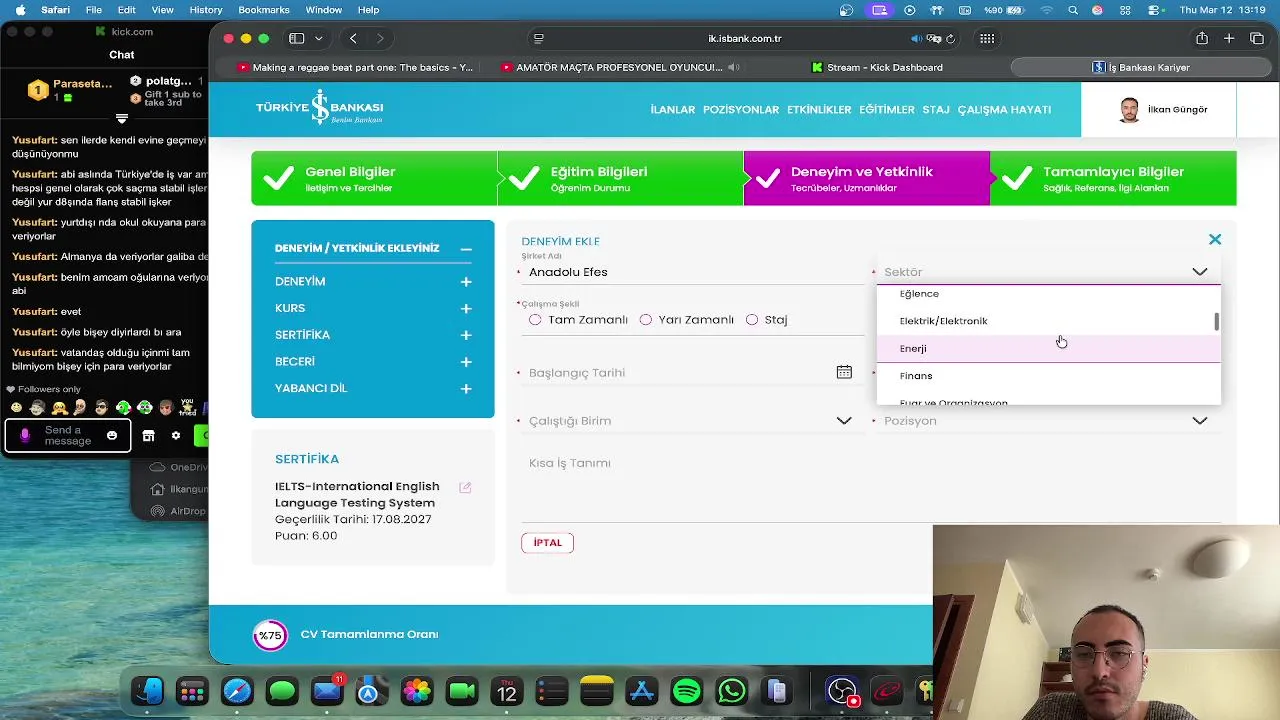This screenshot has width=1280, height=720.
Task: Open the Genel Bilgiler step tab
Action: click(374, 178)
